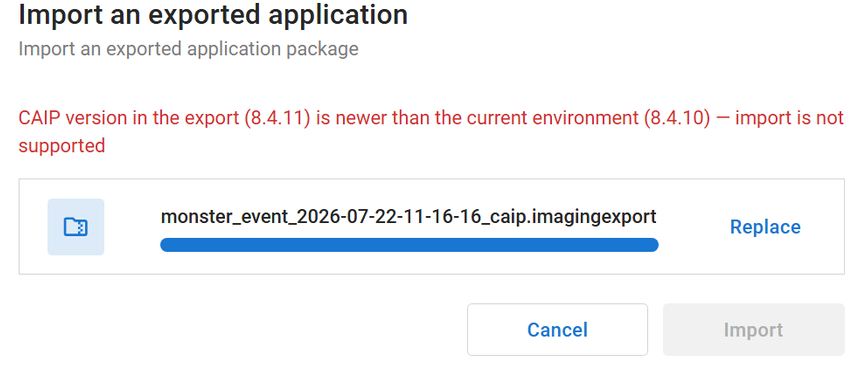The image size is (863, 377).
Task: Click the 'Import an exported application' heading
Action: (213, 15)
